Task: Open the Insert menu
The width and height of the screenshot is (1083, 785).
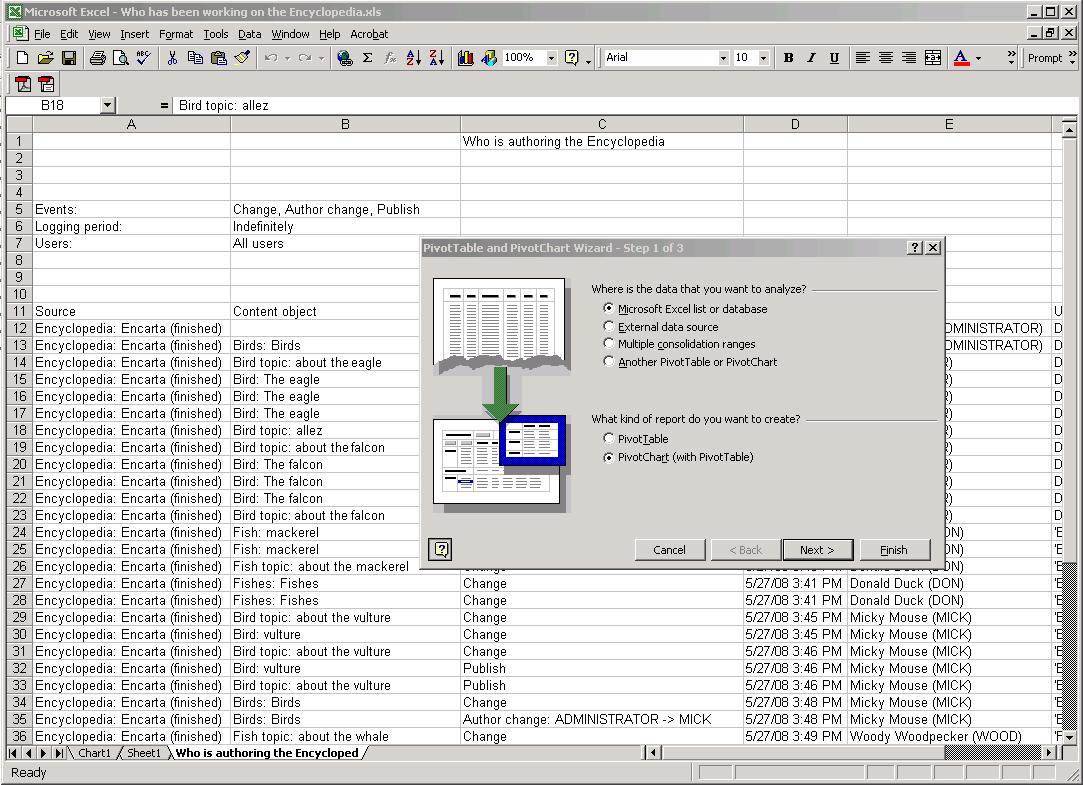Action: (x=134, y=34)
